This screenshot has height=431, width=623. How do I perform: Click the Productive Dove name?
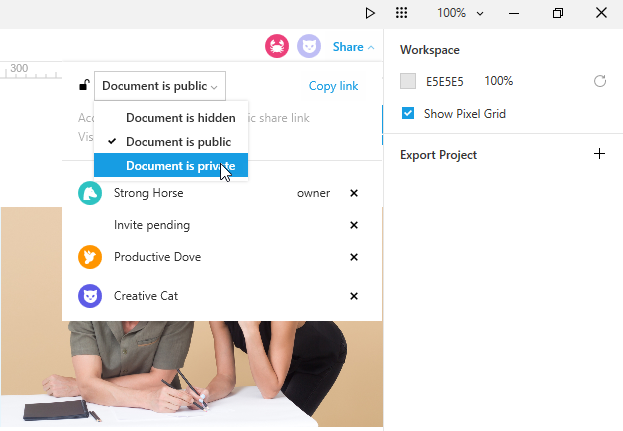157,257
